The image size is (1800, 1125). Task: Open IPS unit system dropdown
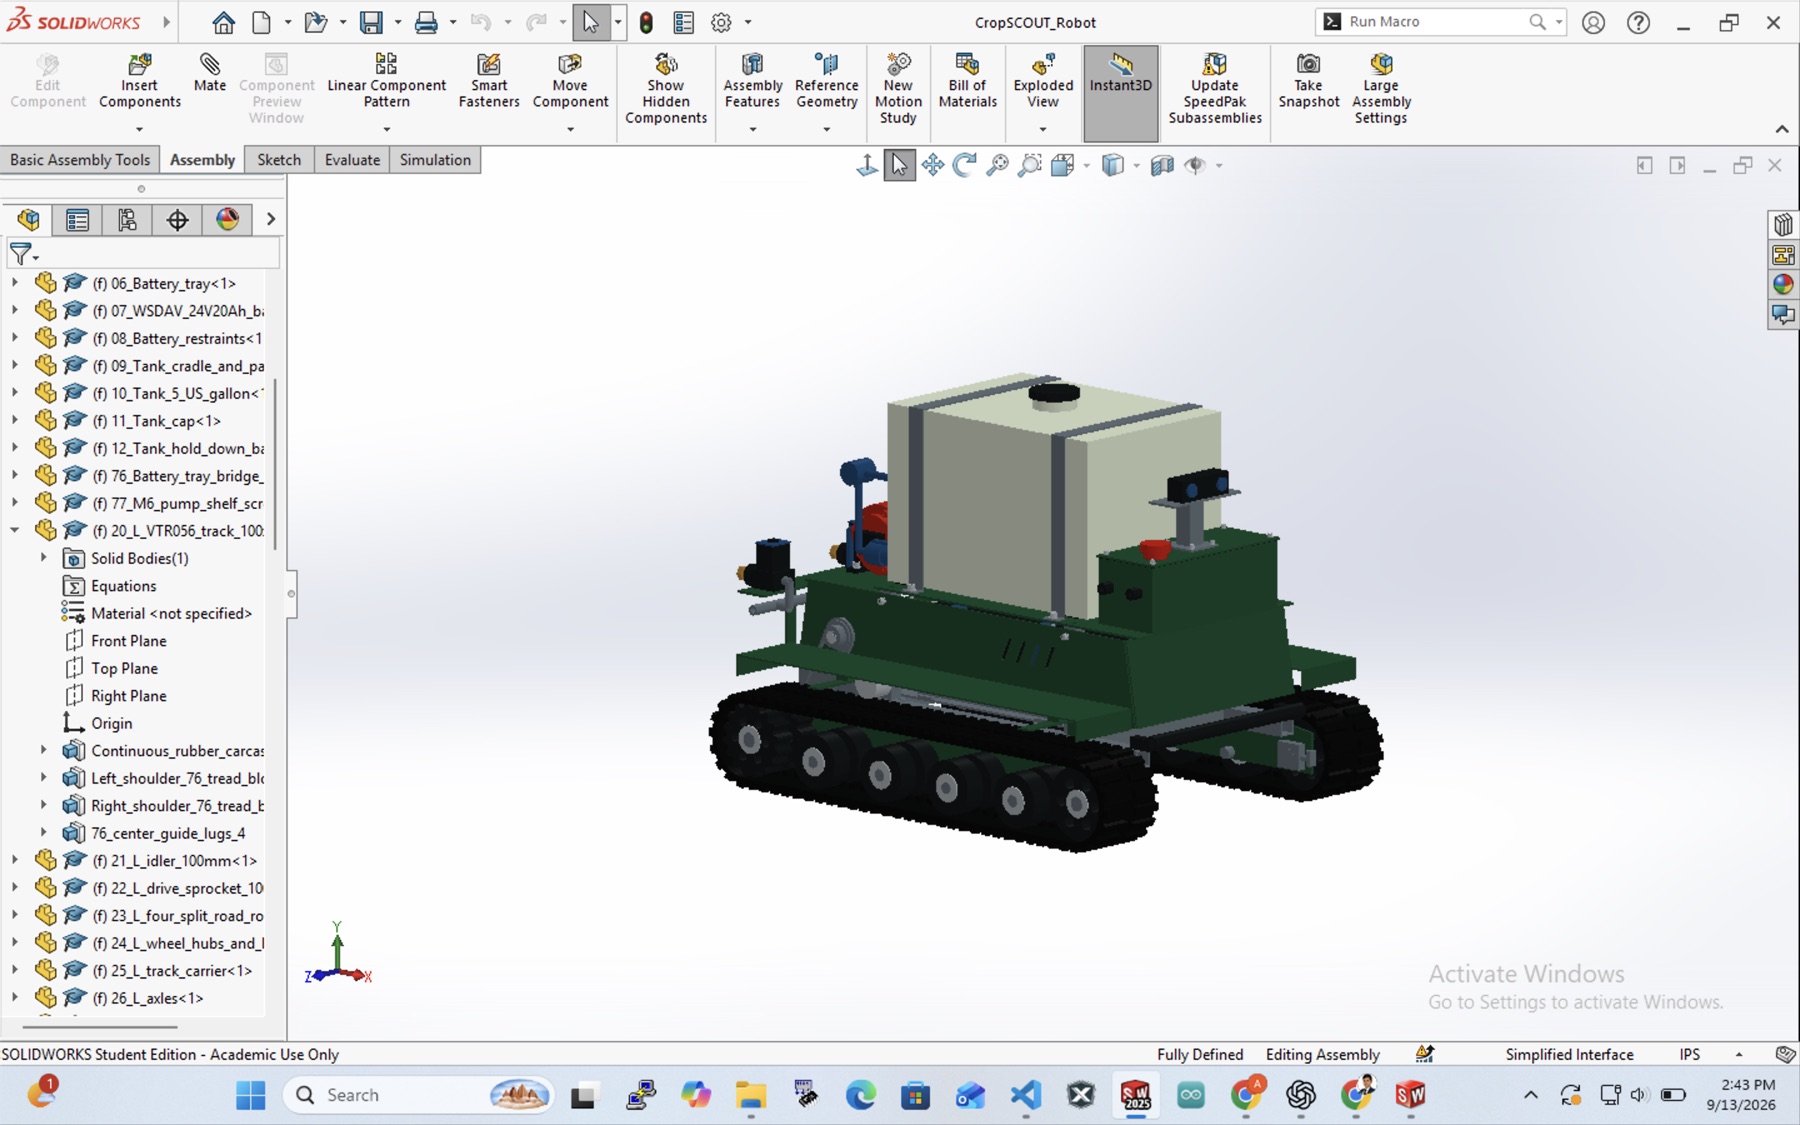(1739, 1054)
